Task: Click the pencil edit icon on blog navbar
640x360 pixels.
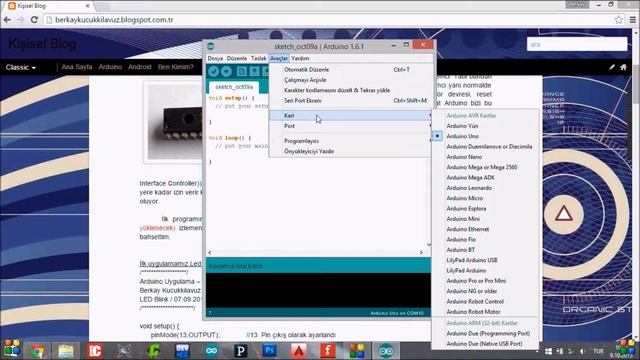Action: tap(611, 67)
